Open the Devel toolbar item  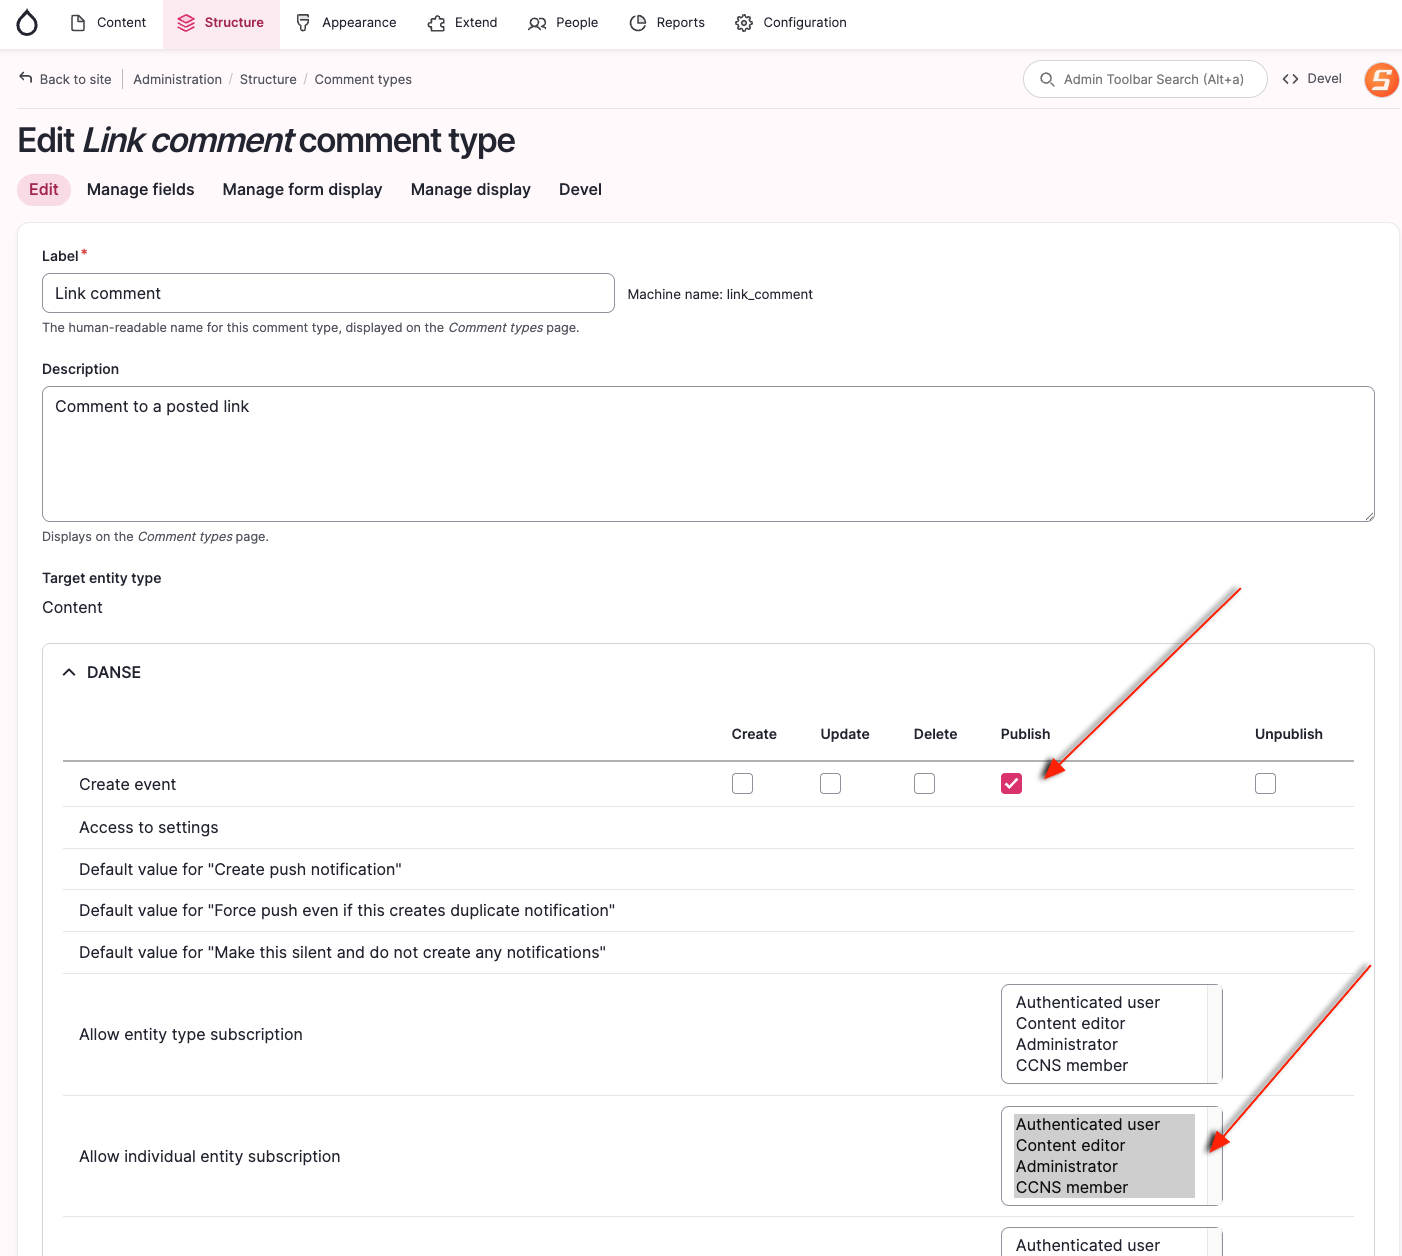[x=1312, y=79]
